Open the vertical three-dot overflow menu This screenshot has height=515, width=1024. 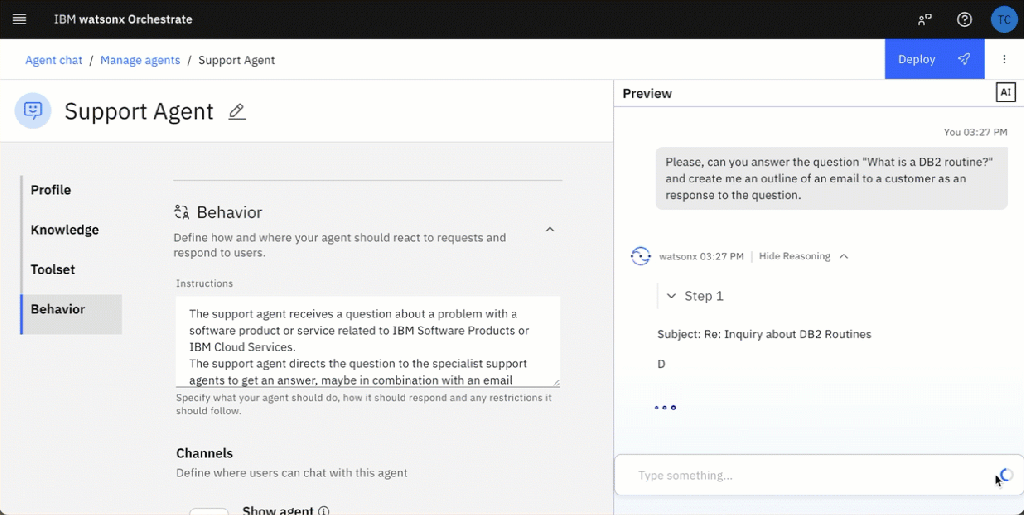[1004, 59]
